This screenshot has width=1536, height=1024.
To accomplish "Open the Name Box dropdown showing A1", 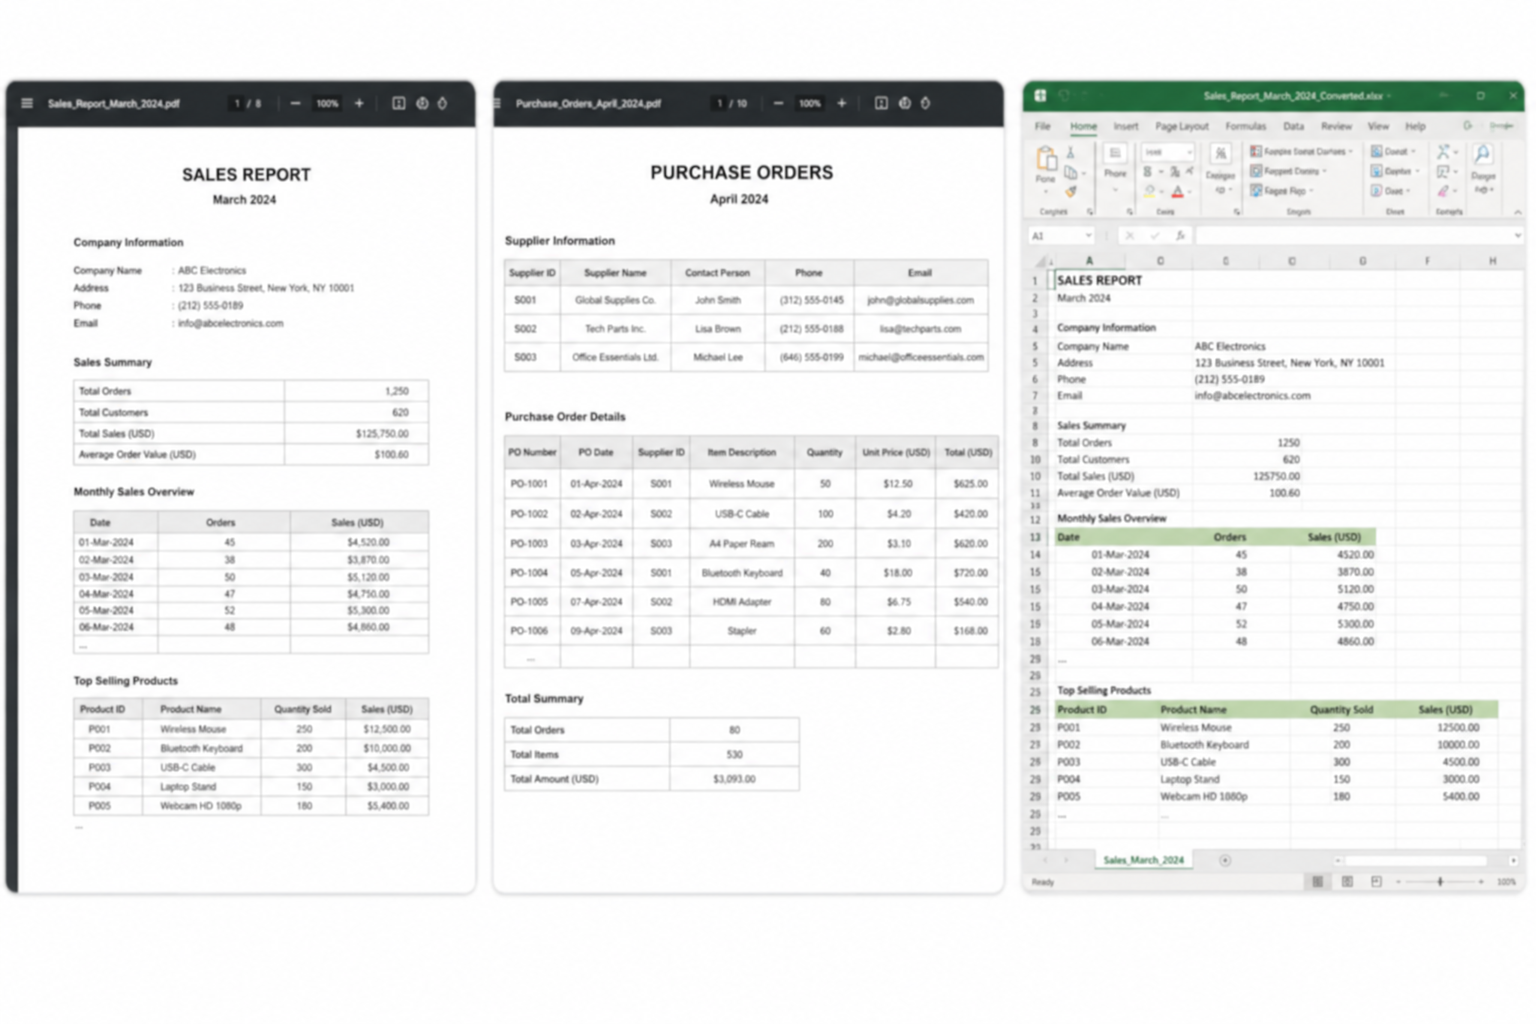I will [x=1088, y=235].
